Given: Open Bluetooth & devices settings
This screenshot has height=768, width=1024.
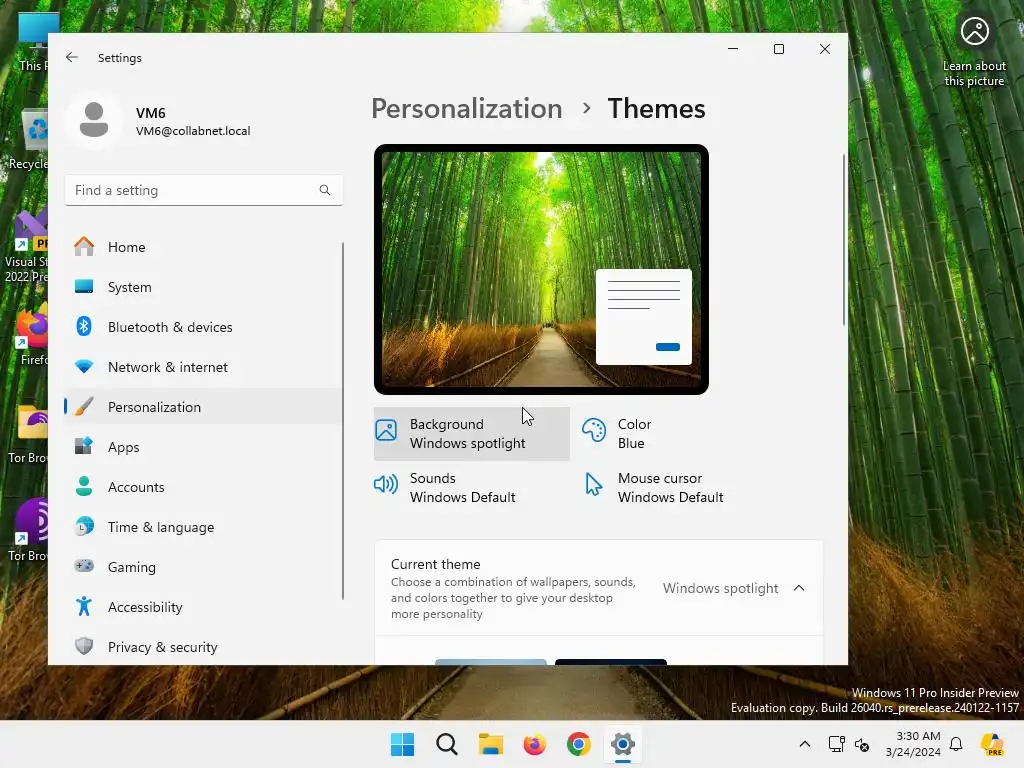Looking at the screenshot, I should coord(204,327).
